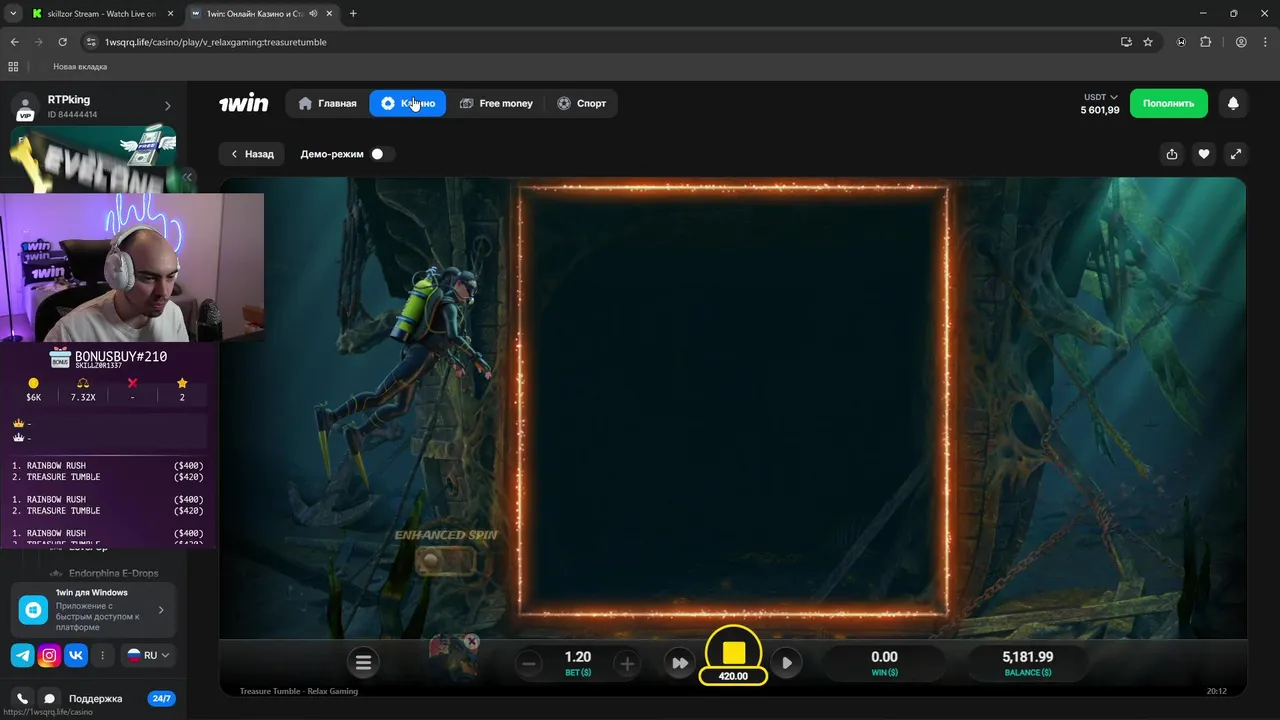Image resolution: width=1280 pixels, height=720 pixels.
Task: Click the address bar URL
Action: (216, 42)
